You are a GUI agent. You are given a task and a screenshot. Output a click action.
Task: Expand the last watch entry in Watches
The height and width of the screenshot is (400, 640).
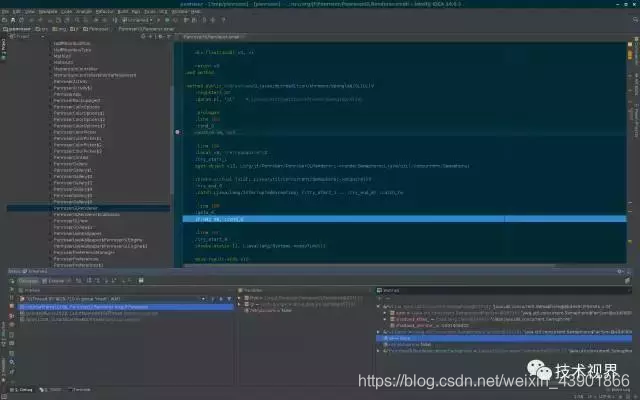point(378,351)
